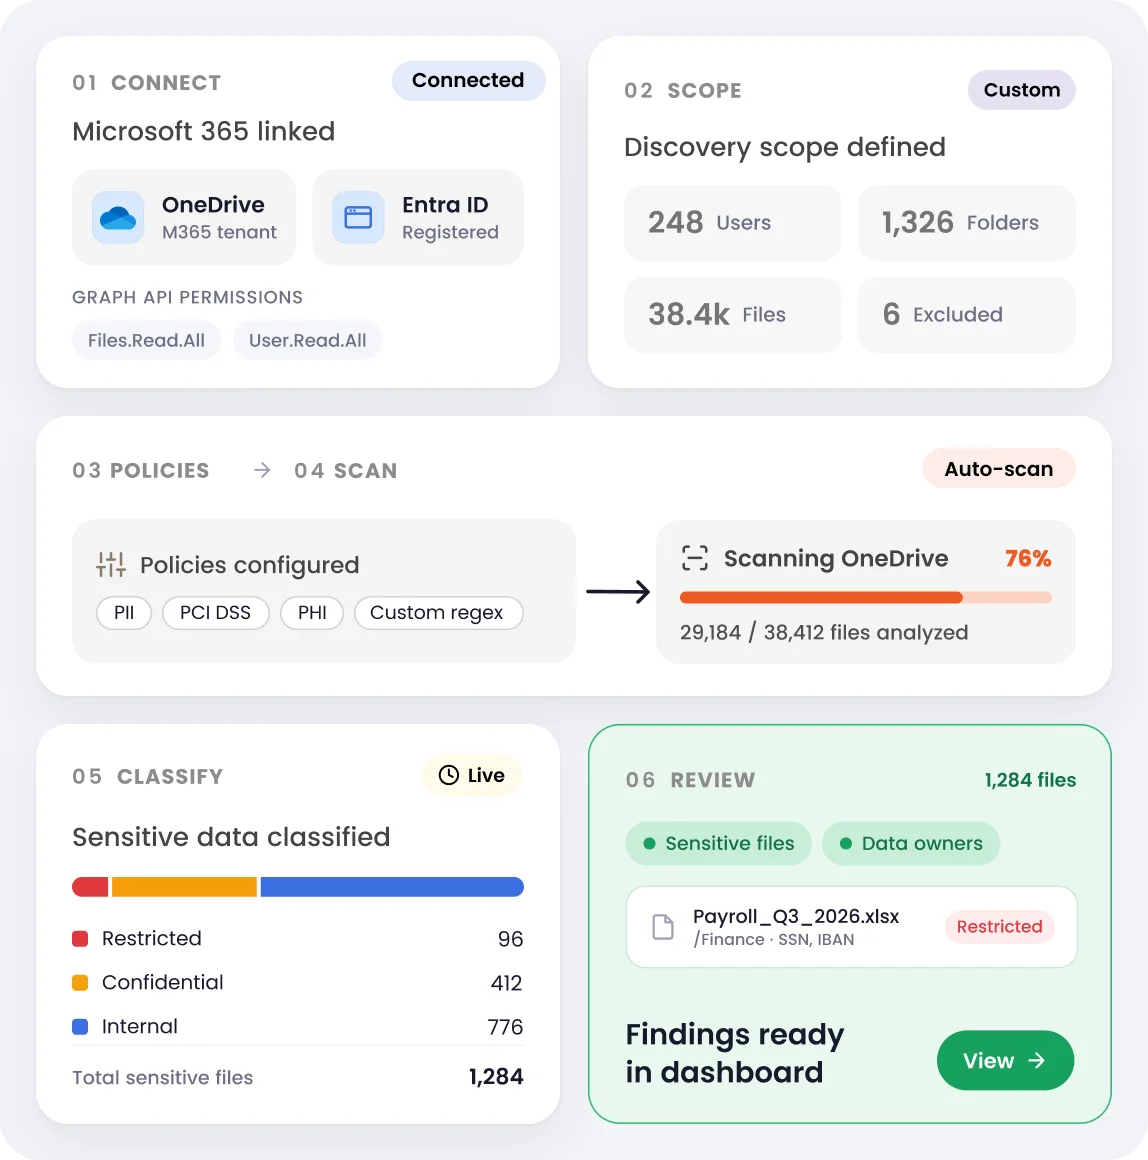Screen dimensions: 1148x1160
Task: Open the Entra ID Registered card
Action: click(418, 218)
